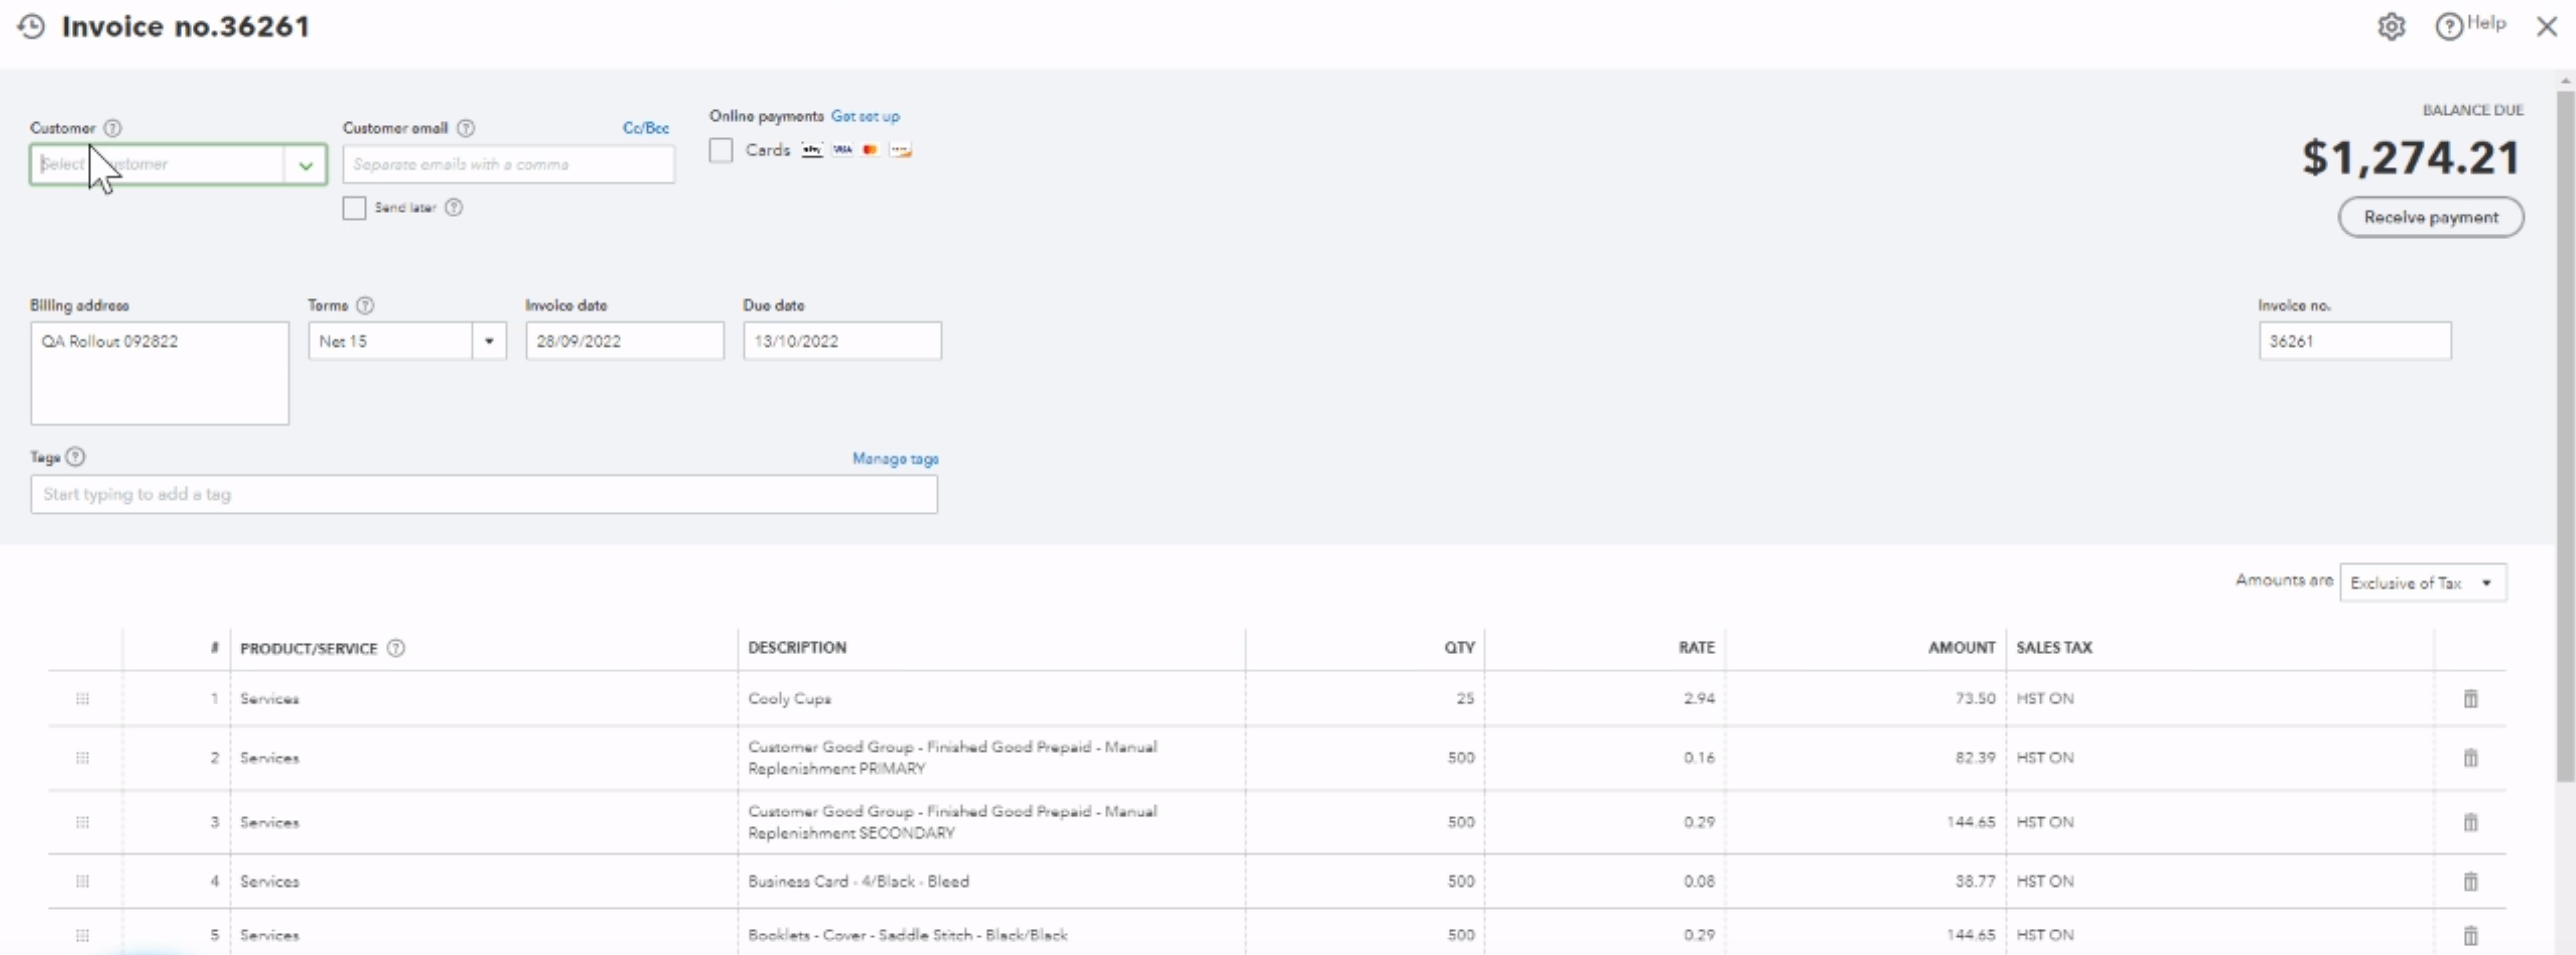The height and width of the screenshot is (955, 2576).
Task: Expand the Select a customer dropdown
Action: coord(305,165)
